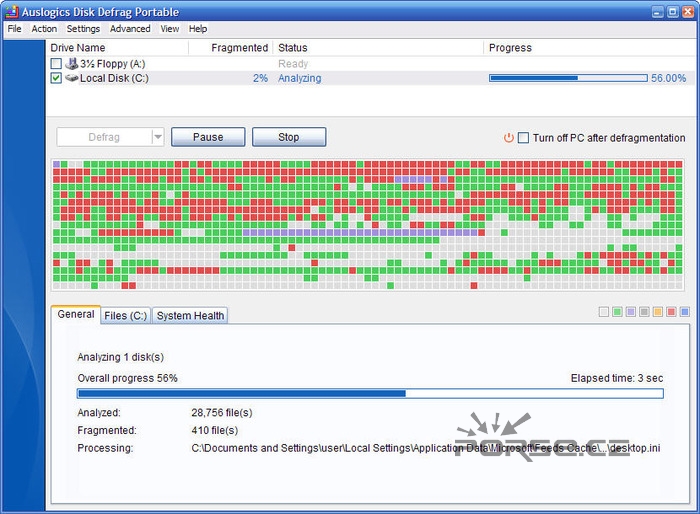Image resolution: width=700 pixels, height=514 pixels.
Task: Open the Action menu
Action: (44, 29)
